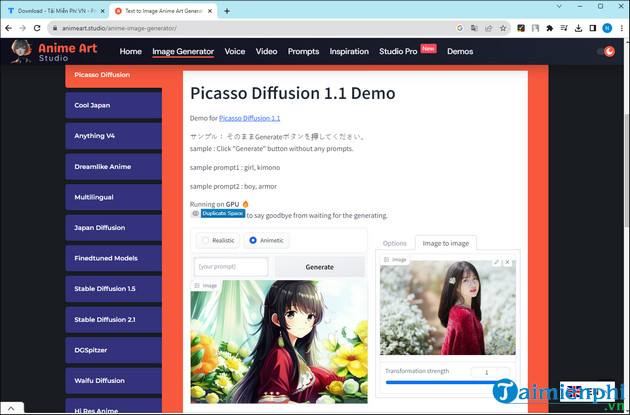
Task: Click the Generate button
Action: [320, 267]
